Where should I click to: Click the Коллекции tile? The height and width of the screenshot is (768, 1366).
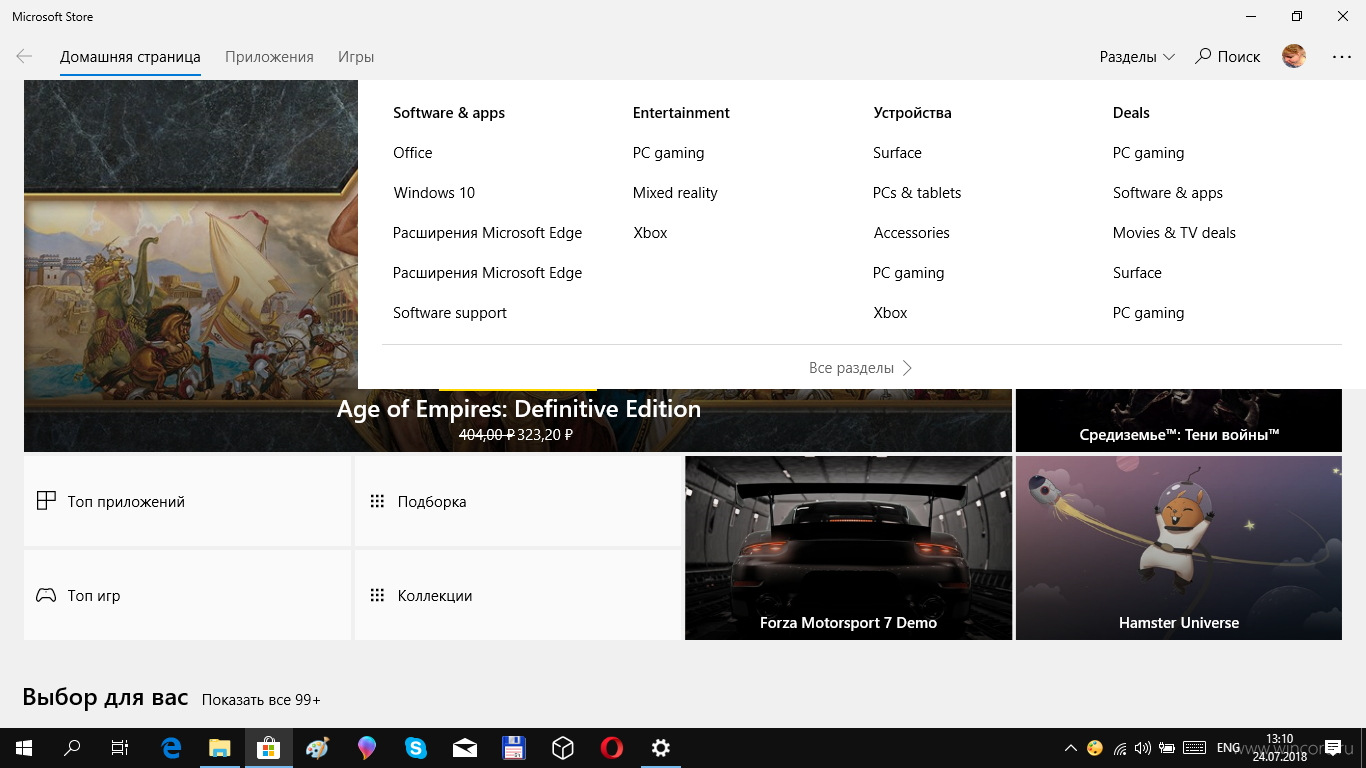518,595
